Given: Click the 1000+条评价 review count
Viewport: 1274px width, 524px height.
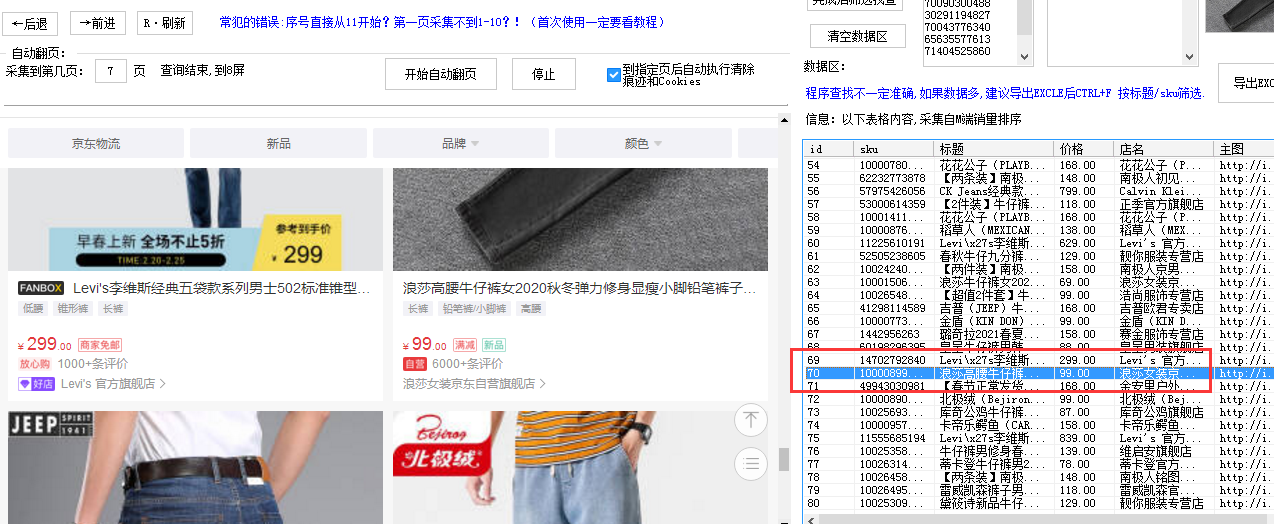Looking at the screenshot, I should click(93, 364).
